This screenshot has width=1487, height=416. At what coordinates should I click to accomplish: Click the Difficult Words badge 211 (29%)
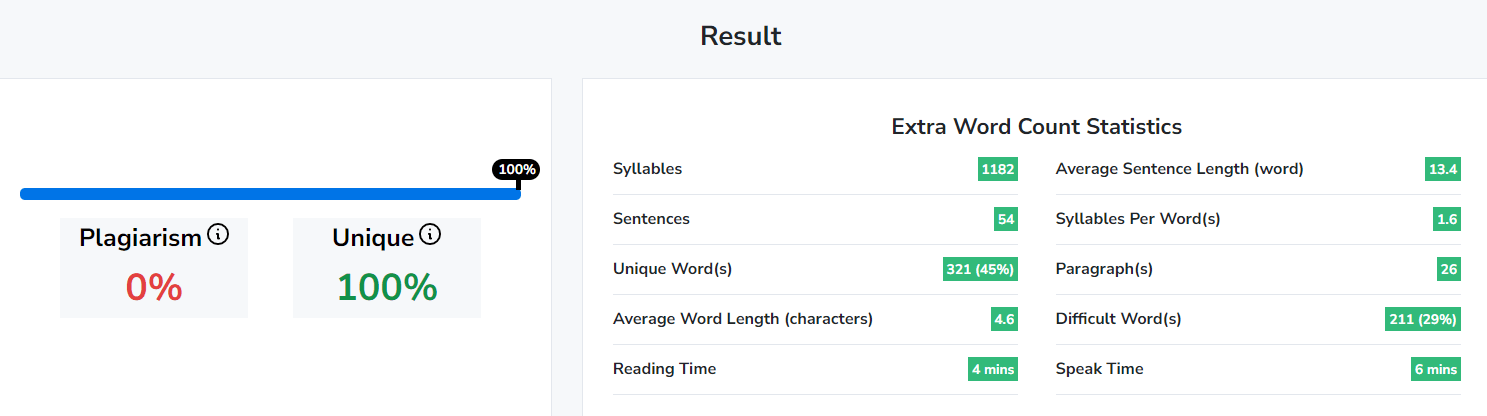(1422, 319)
